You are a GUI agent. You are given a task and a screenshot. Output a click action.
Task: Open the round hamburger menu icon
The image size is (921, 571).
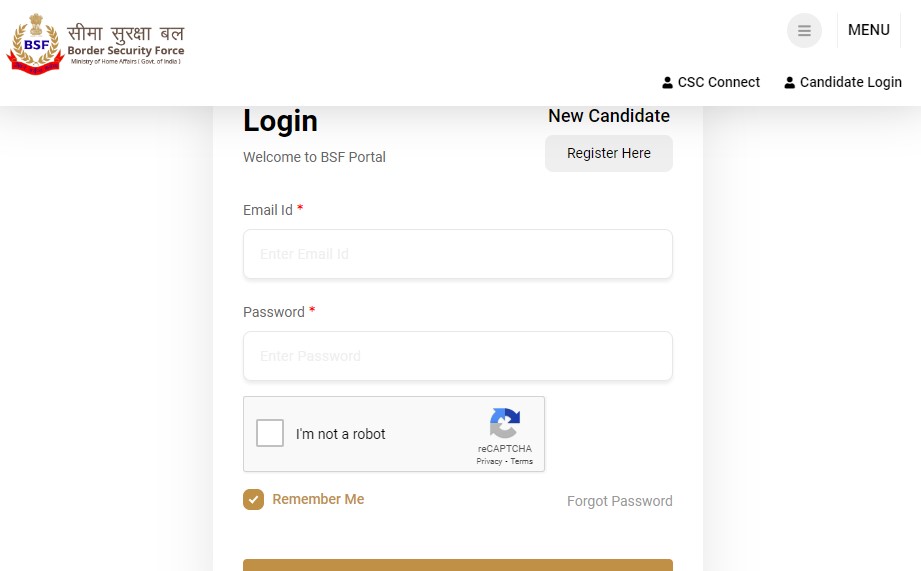(804, 31)
